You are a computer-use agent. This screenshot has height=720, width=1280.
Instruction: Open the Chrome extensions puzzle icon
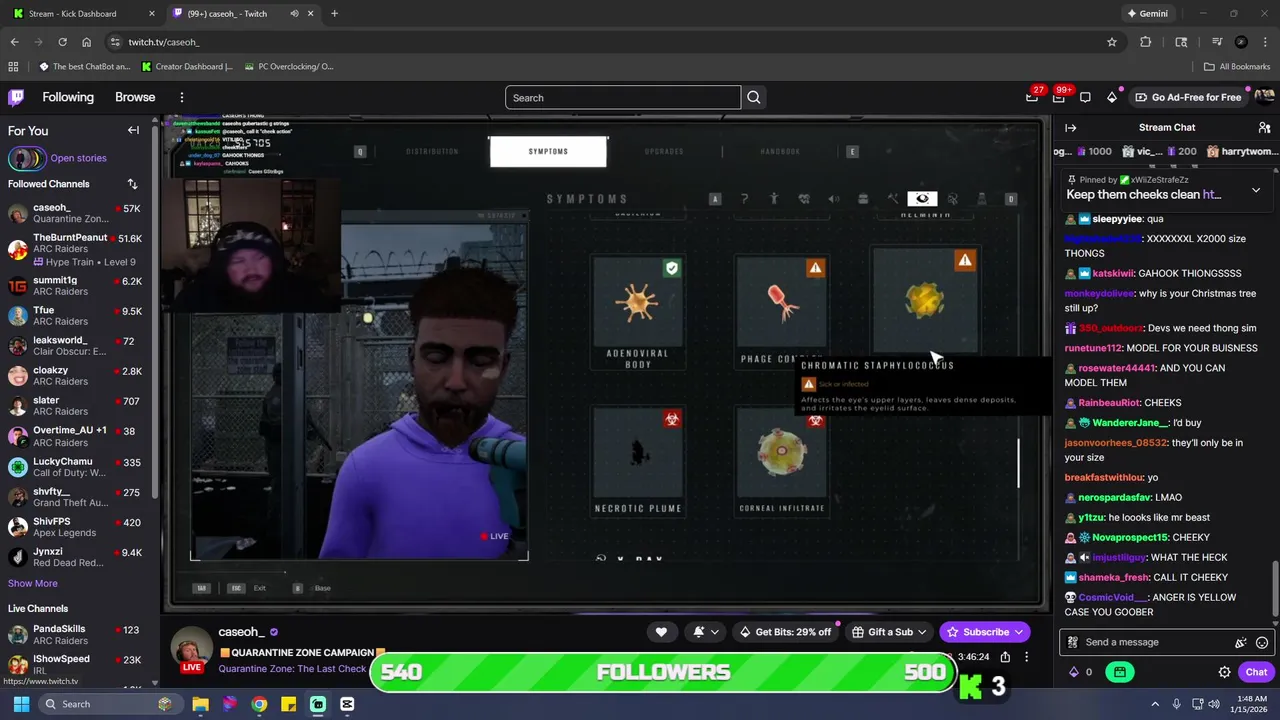(1146, 42)
